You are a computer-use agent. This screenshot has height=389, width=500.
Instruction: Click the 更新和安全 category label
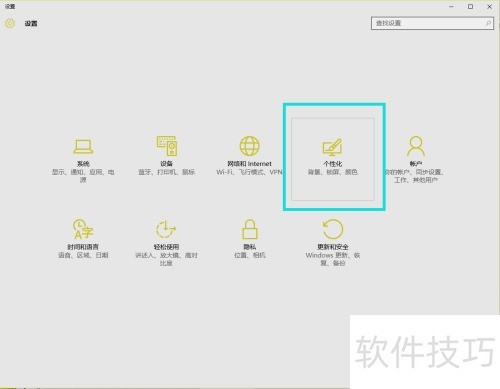click(333, 247)
